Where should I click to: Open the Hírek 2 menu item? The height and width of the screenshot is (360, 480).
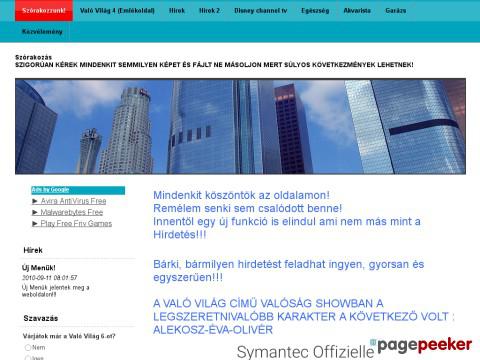coord(209,11)
